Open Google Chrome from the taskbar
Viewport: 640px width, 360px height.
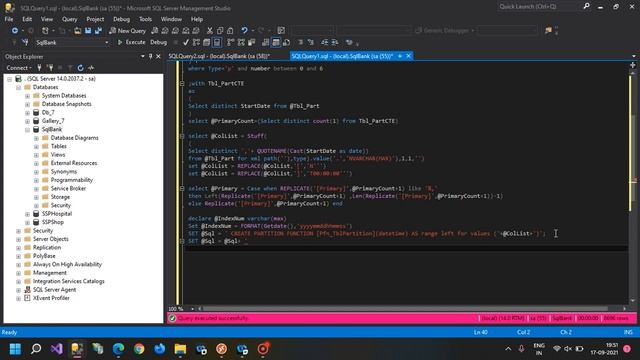pos(139,349)
